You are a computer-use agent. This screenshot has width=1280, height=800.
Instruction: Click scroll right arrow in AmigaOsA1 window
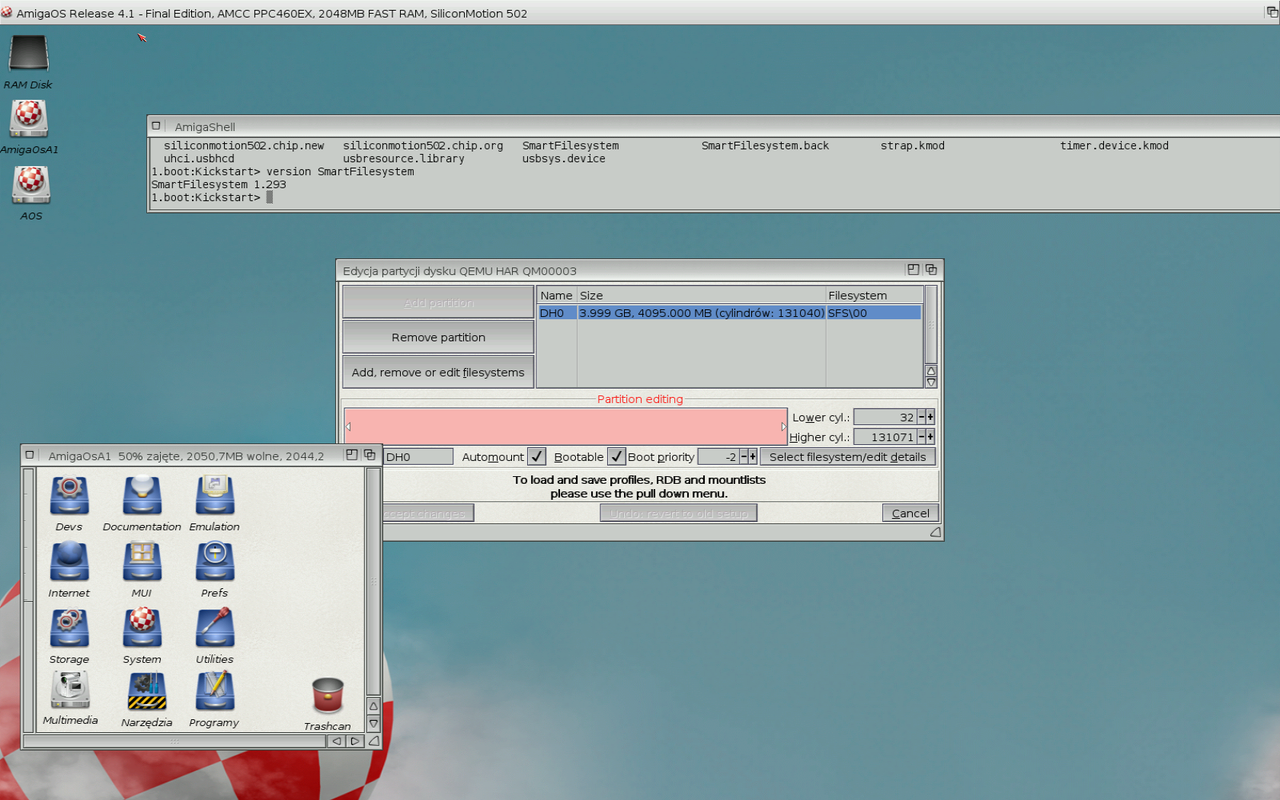pos(355,741)
